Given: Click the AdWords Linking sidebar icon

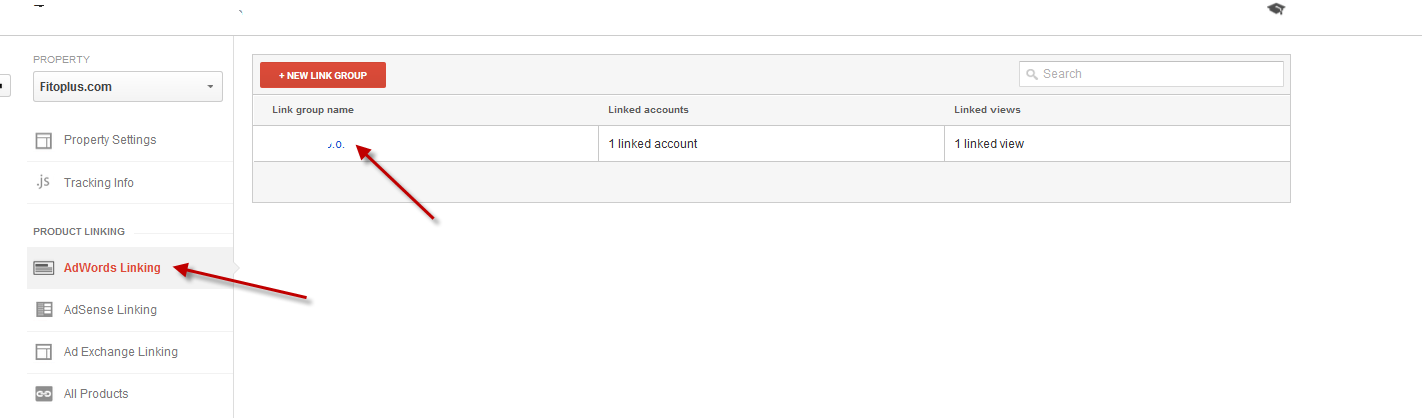Looking at the screenshot, I should pyautogui.click(x=43, y=268).
